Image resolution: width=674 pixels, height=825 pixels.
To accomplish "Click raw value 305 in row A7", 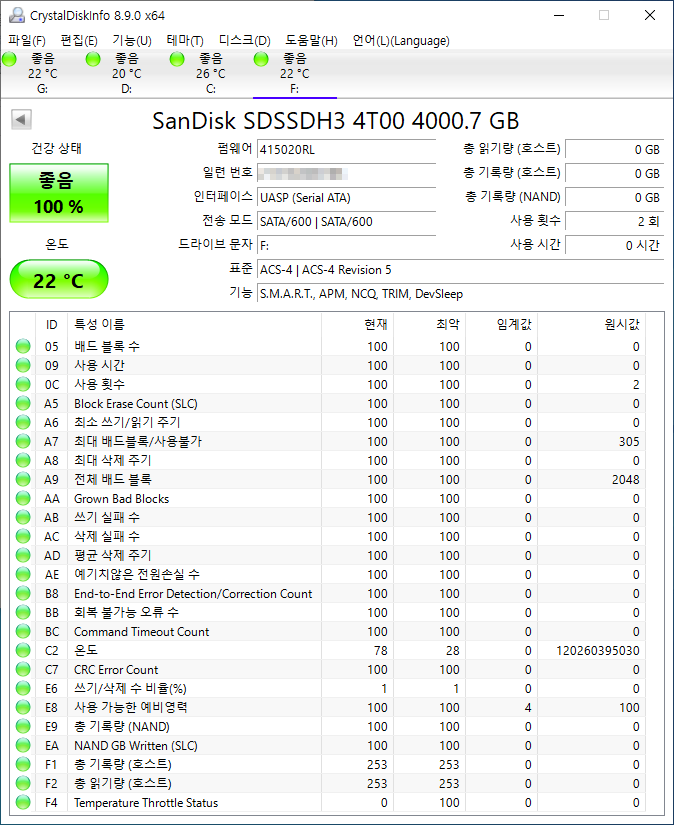I will pyautogui.click(x=629, y=441).
